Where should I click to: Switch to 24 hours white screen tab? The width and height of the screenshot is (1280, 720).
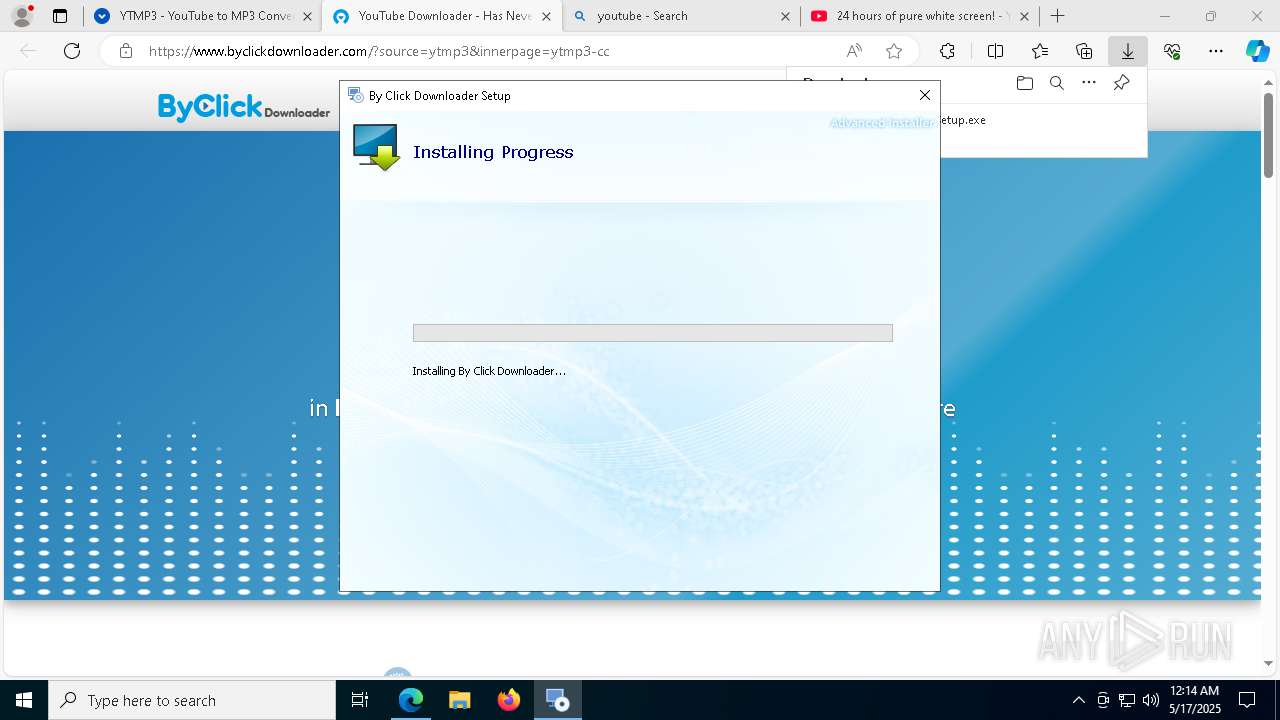[920, 16]
